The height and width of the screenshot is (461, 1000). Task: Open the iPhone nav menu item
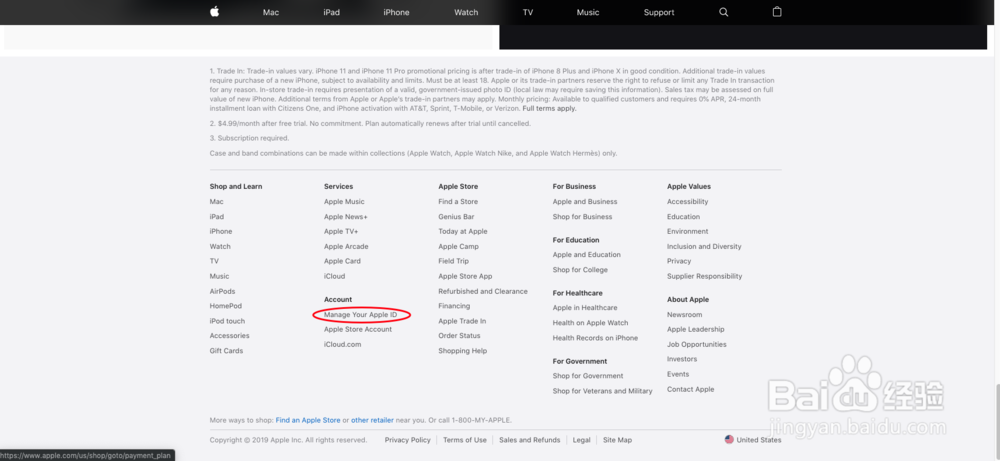[396, 13]
